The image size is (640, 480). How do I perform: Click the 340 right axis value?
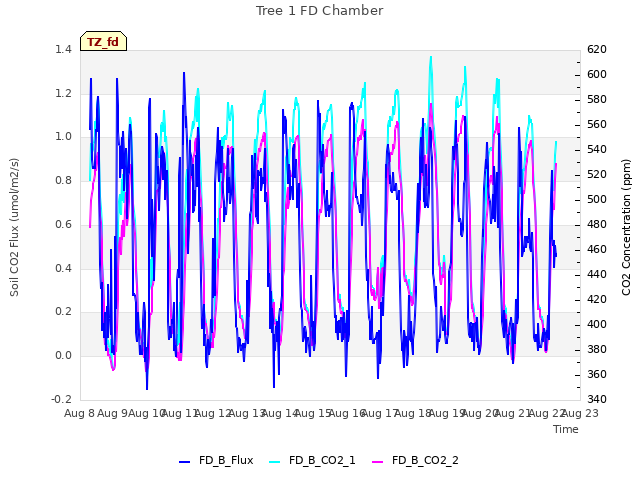(x=597, y=399)
